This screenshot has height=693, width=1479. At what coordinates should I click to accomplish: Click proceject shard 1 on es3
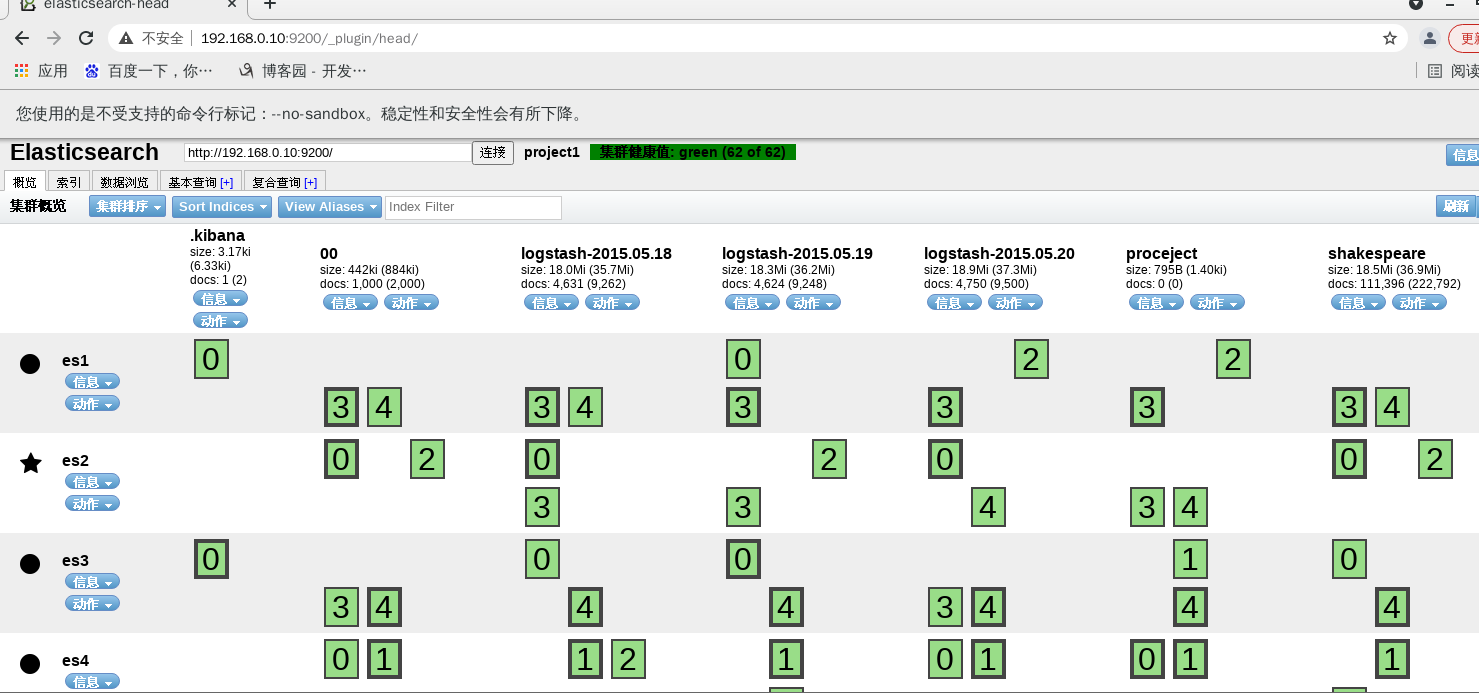pos(1189,559)
